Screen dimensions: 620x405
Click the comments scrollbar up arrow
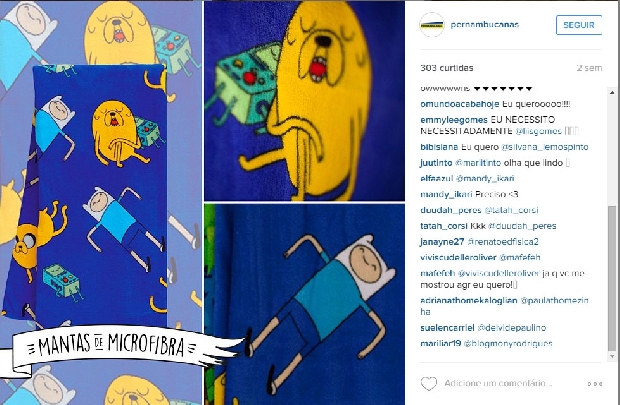[612, 93]
